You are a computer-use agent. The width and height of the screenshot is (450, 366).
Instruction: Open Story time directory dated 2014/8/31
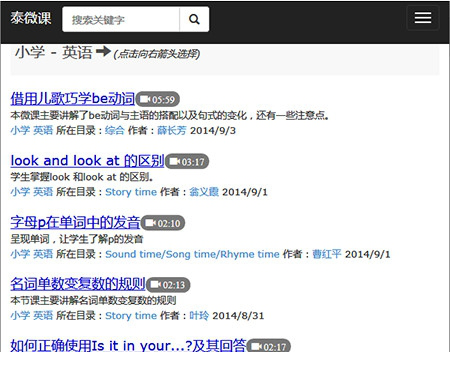(131, 316)
